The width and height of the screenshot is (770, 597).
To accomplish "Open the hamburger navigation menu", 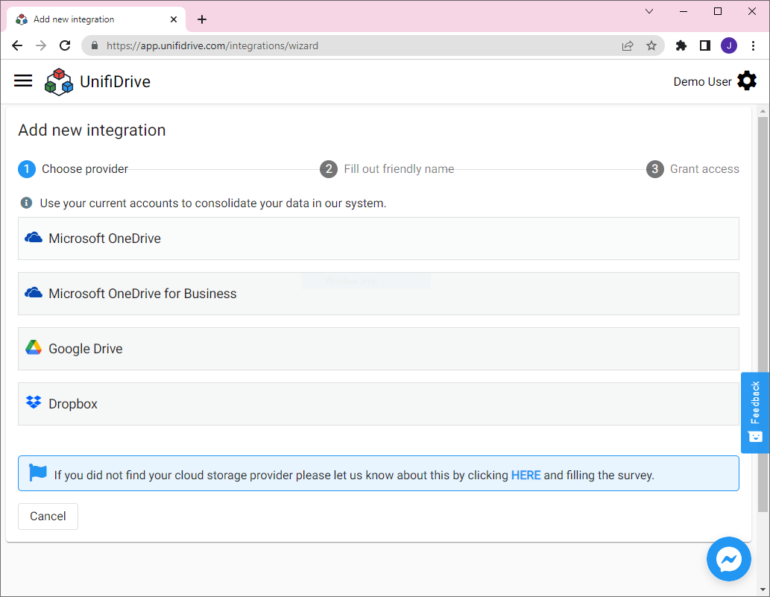I will pos(23,81).
